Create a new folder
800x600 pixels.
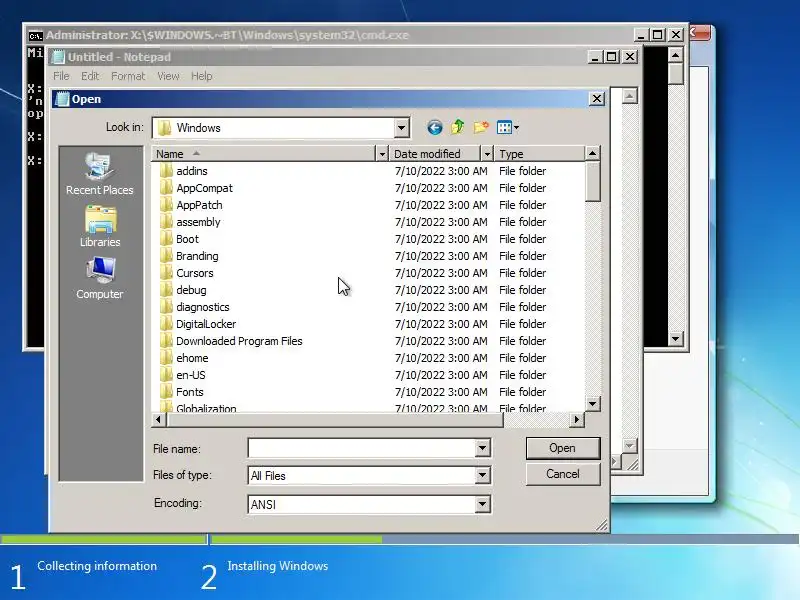(x=481, y=127)
